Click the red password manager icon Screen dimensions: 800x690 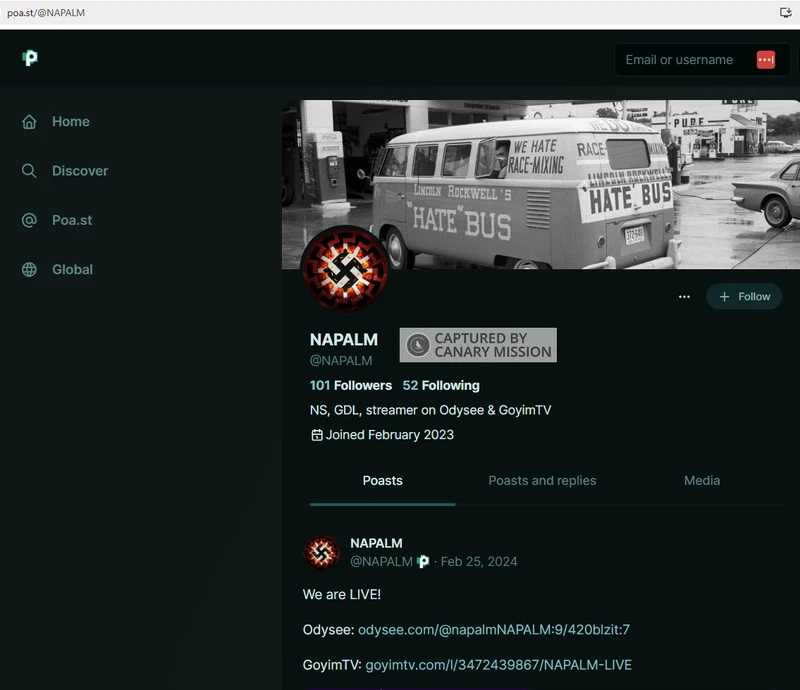[x=766, y=60]
